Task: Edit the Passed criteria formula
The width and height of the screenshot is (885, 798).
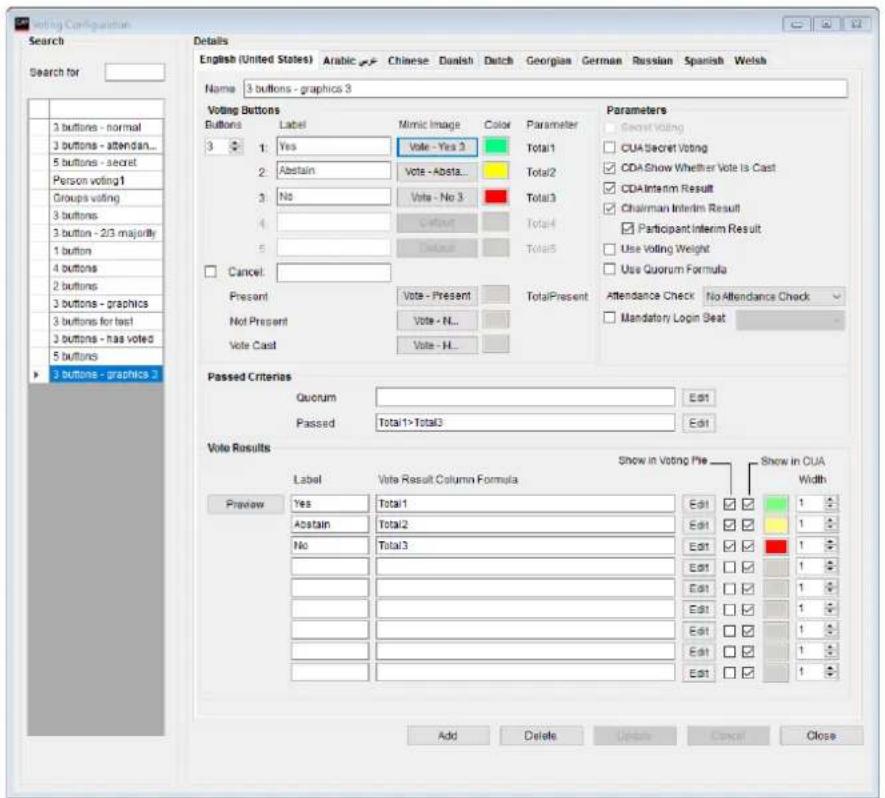Action: coord(699,423)
